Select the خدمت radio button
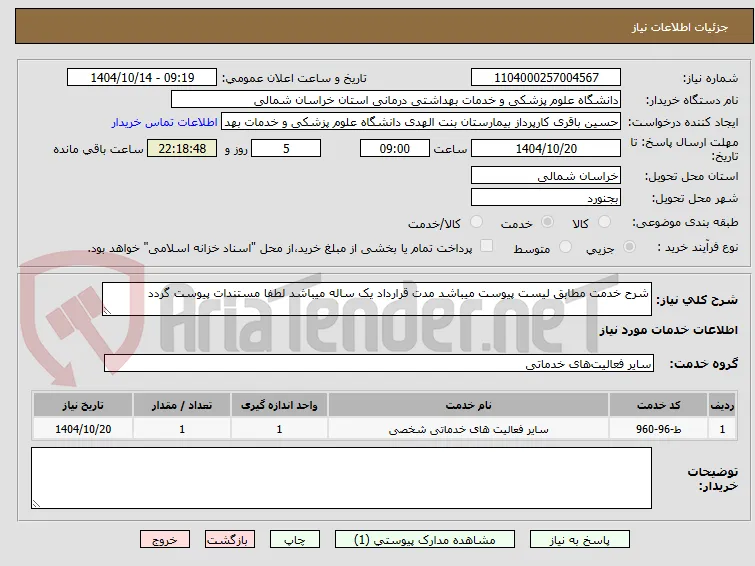 [547, 222]
